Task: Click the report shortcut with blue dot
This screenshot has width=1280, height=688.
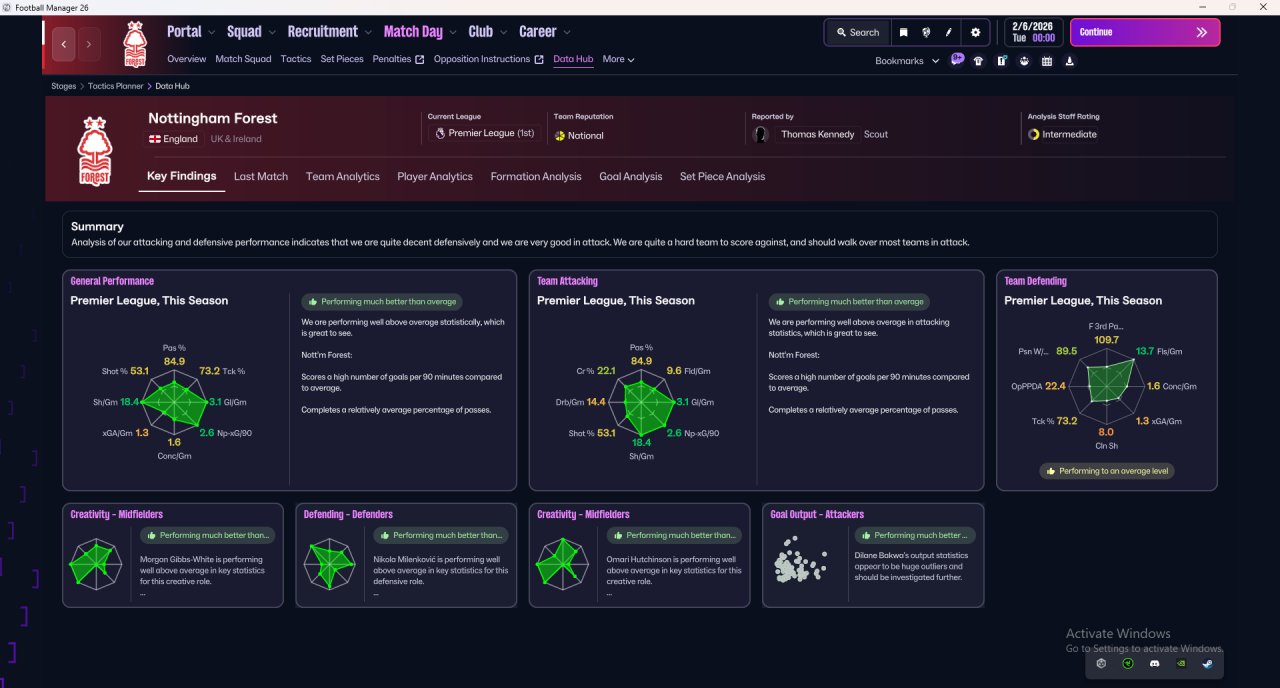Action: 1001,61
